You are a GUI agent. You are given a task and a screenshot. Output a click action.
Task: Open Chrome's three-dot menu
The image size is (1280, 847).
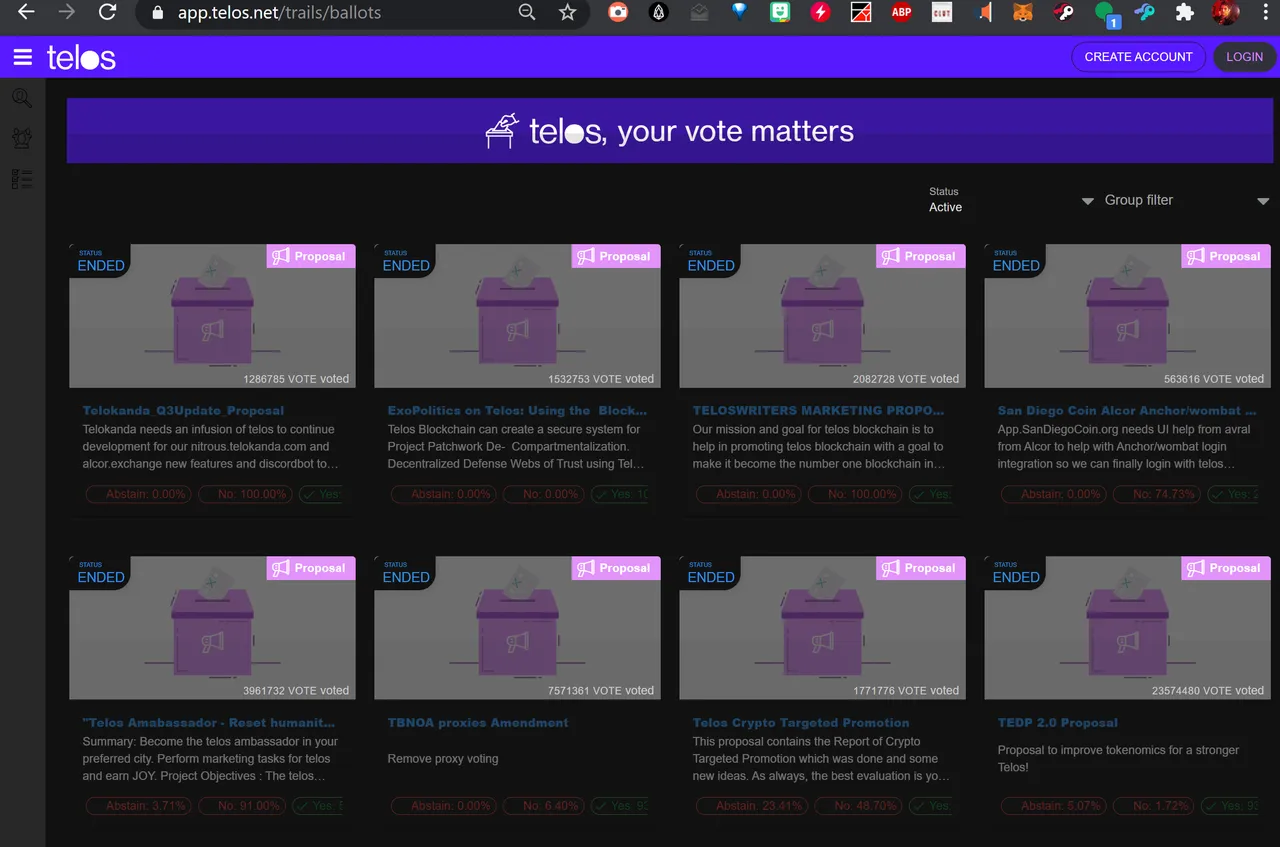pos(1265,13)
